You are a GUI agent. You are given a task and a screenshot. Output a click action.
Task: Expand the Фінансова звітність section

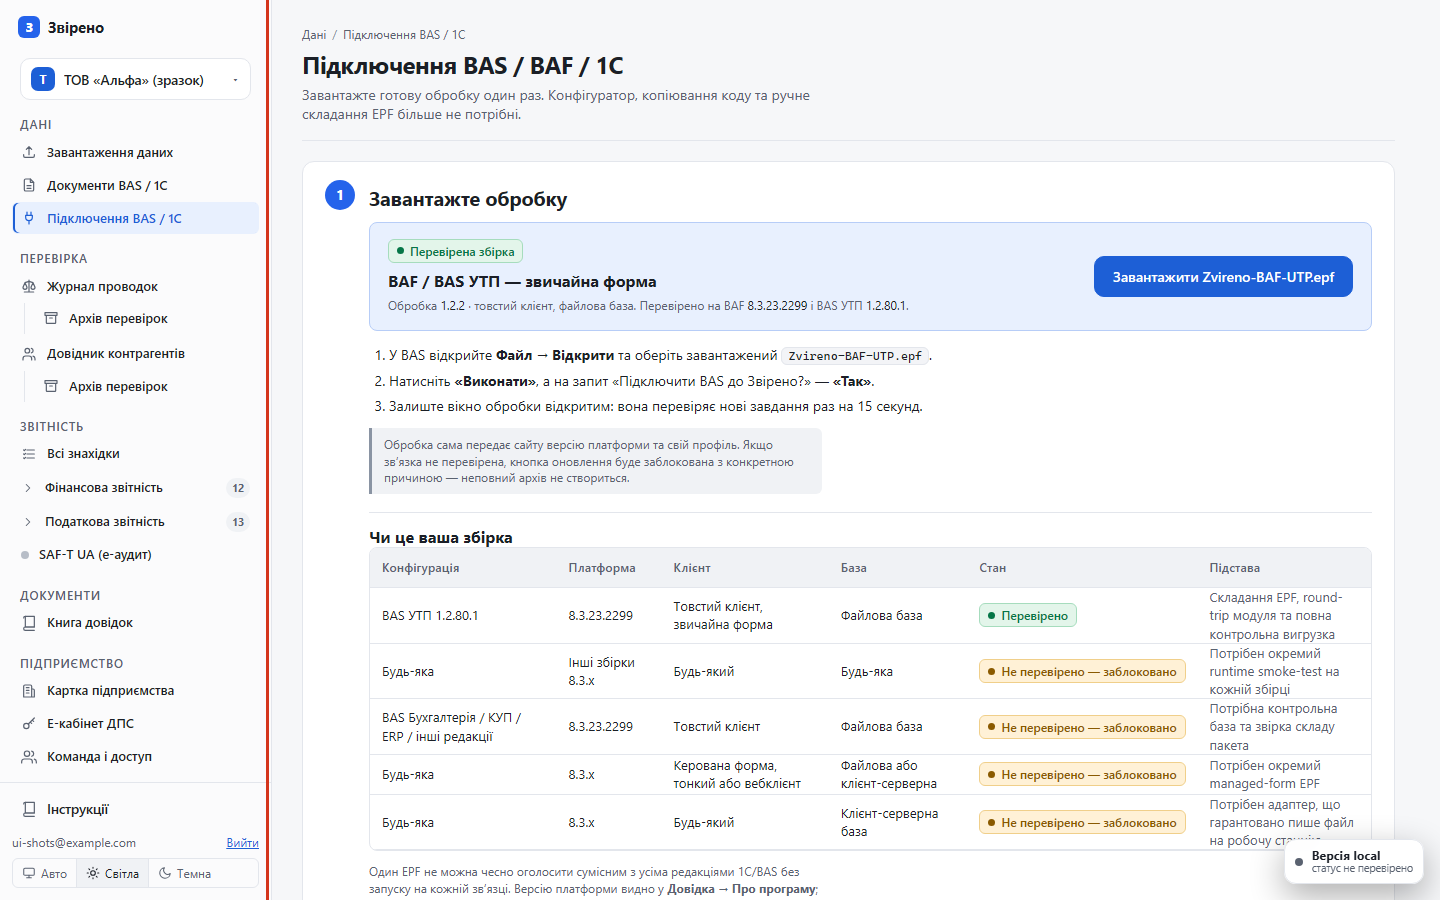pos(136,488)
